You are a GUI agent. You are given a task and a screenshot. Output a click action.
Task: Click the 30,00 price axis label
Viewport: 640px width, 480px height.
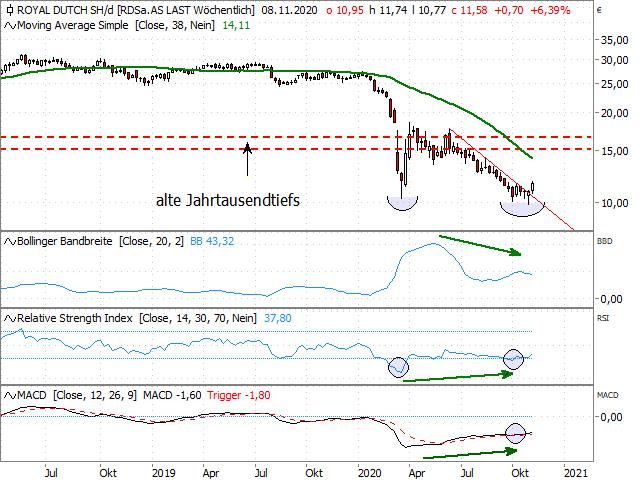[x=615, y=60]
